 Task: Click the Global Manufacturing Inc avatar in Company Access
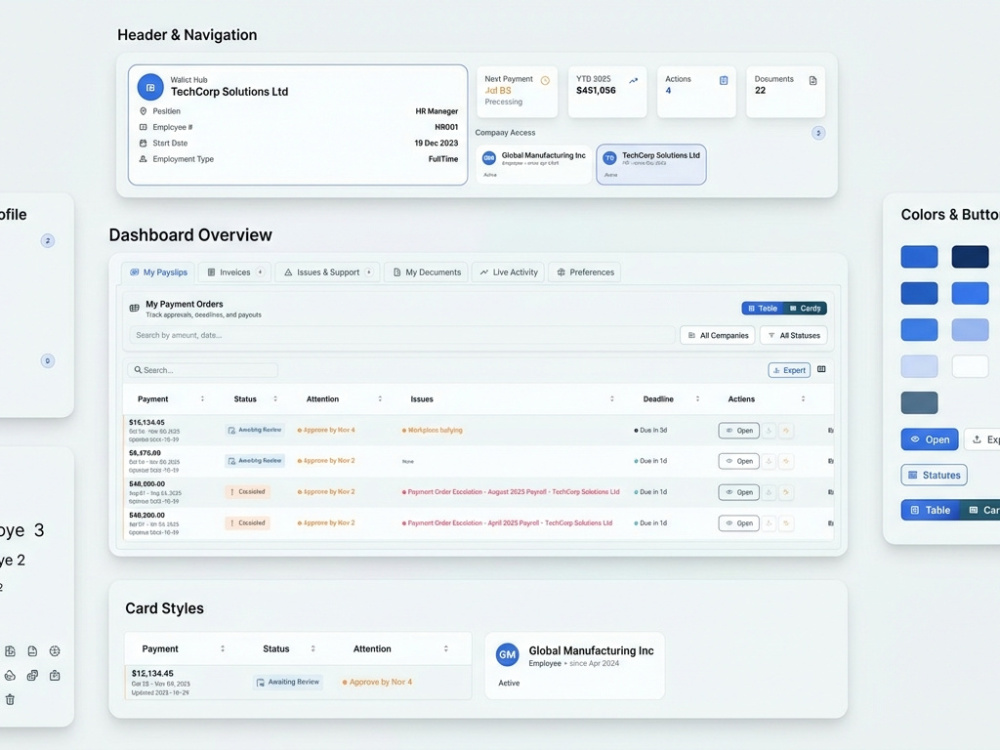(489, 158)
